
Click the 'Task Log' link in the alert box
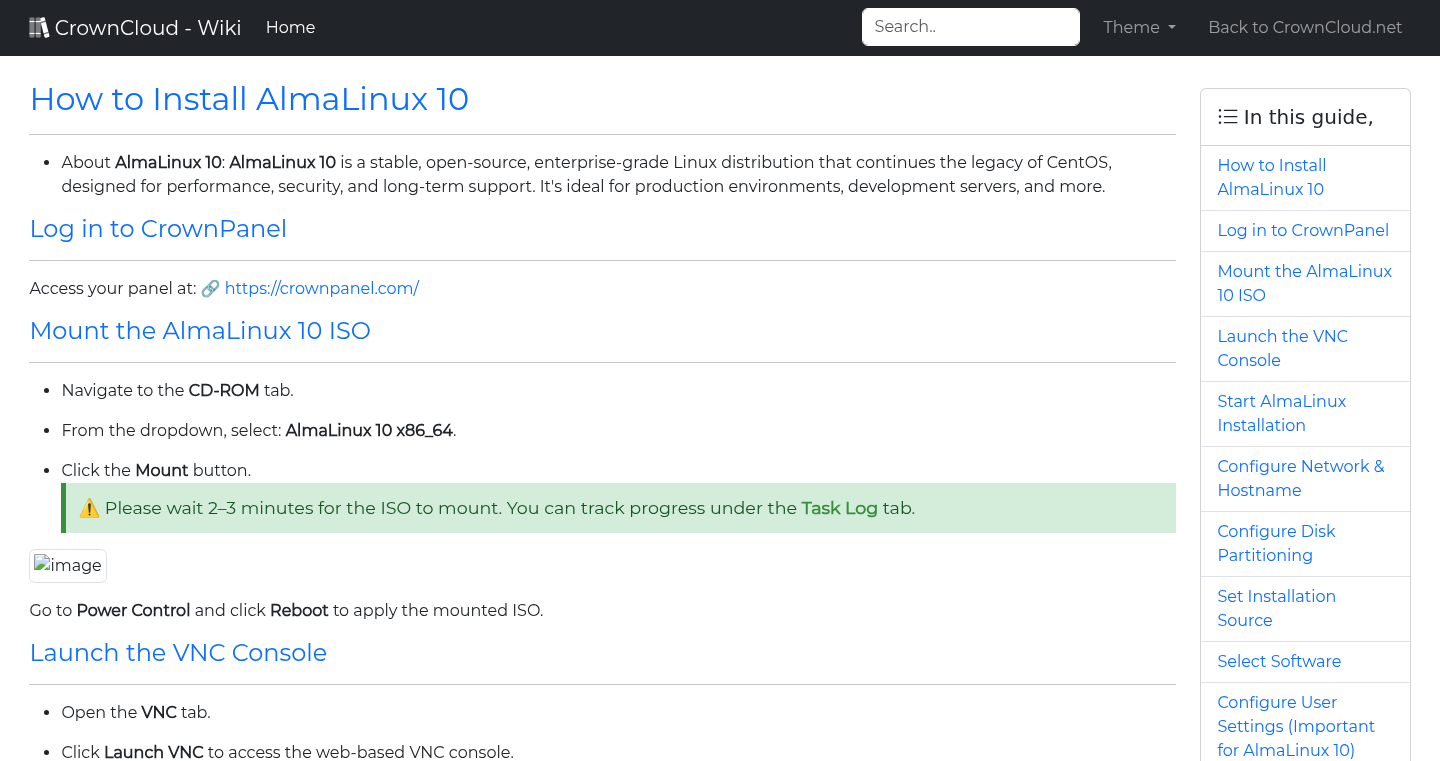click(839, 507)
